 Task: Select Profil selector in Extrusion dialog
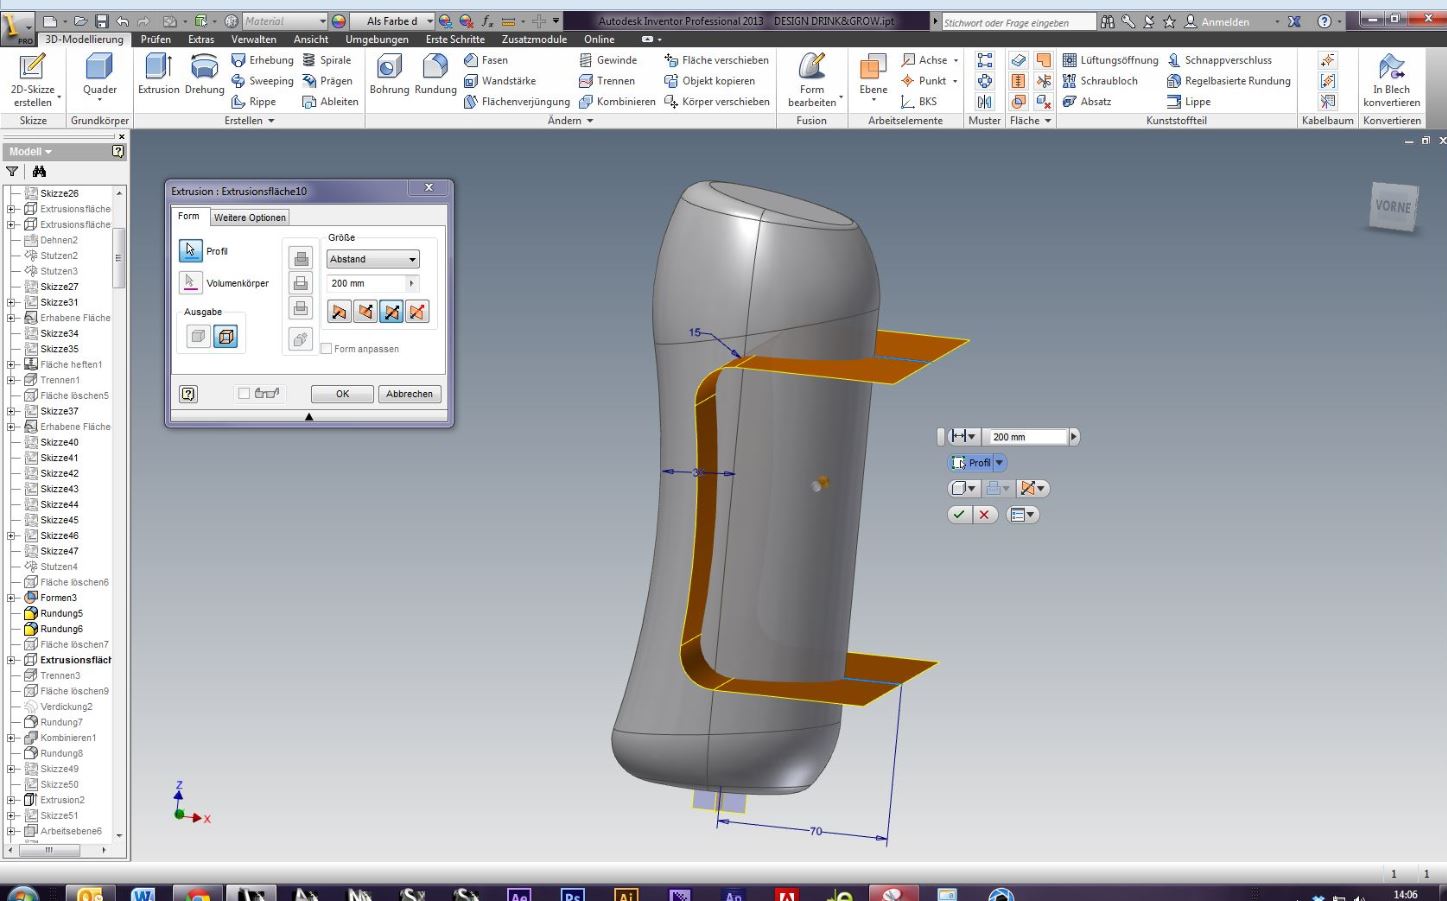pyautogui.click(x=191, y=251)
